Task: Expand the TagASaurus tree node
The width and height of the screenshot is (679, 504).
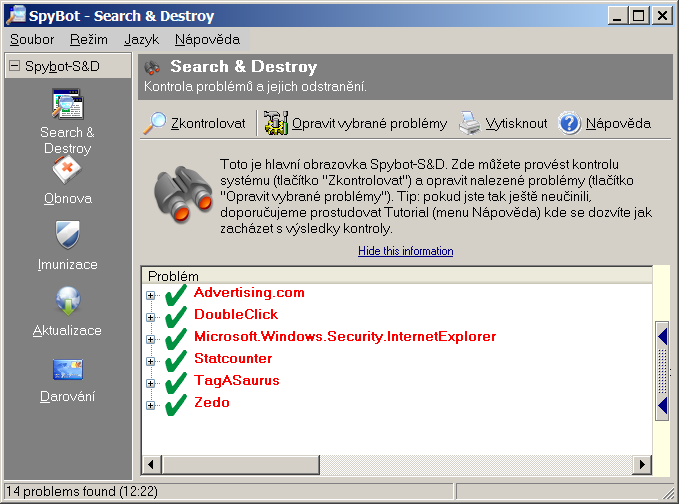Action: (x=150, y=383)
